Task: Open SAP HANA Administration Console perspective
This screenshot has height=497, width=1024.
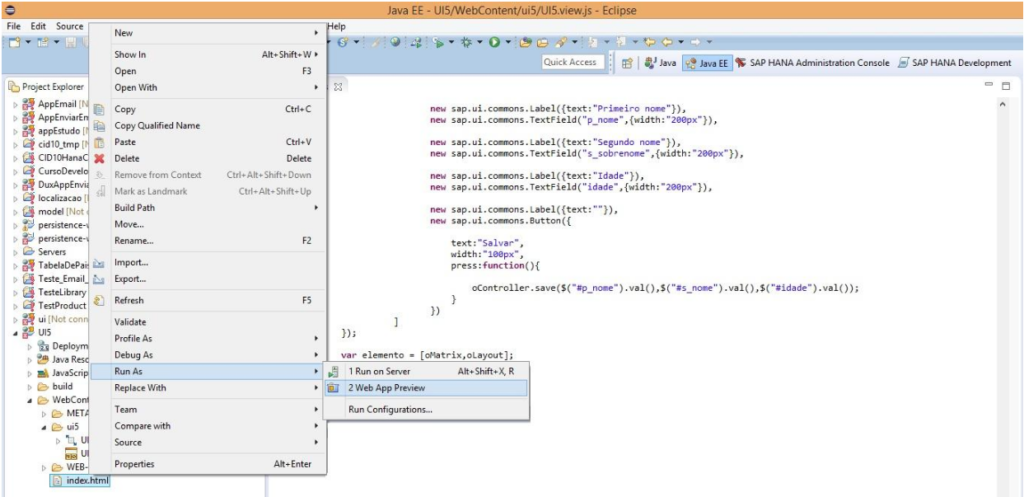Action: (x=811, y=62)
